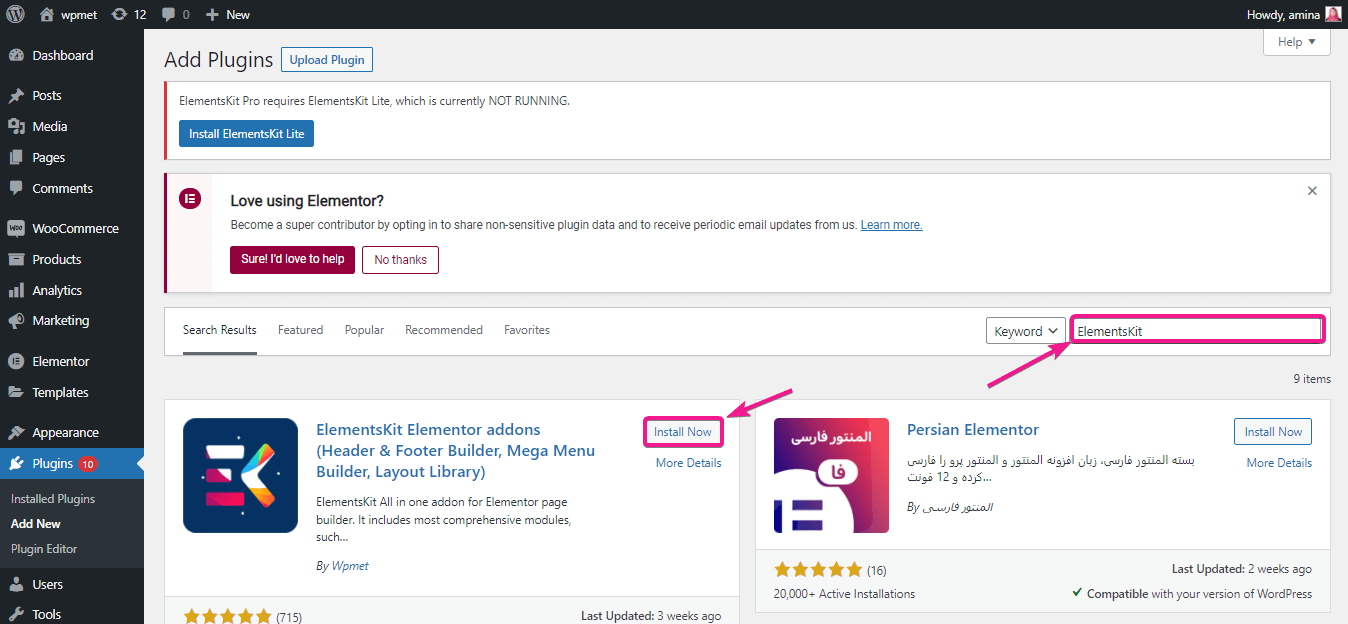The height and width of the screenshot is (624, 1348).
Task: Open the comments bubble icon in admin bar
Action: click(168, 14)
